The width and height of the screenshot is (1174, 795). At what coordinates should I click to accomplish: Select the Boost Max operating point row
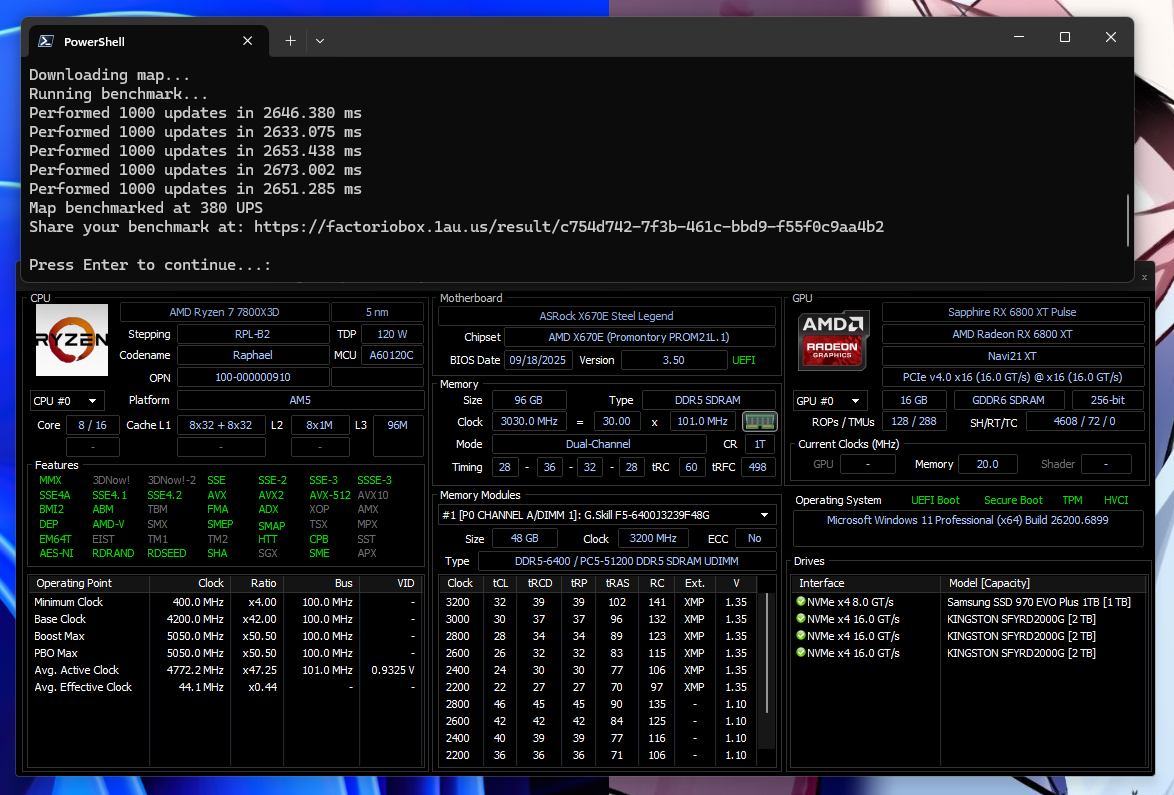[x=225, y=636]
